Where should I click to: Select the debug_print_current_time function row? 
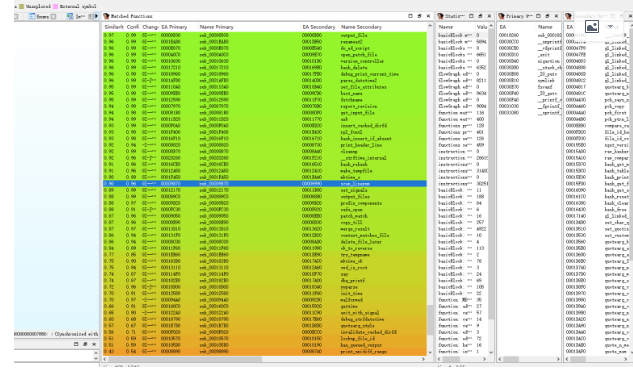[x=264, y=74]
